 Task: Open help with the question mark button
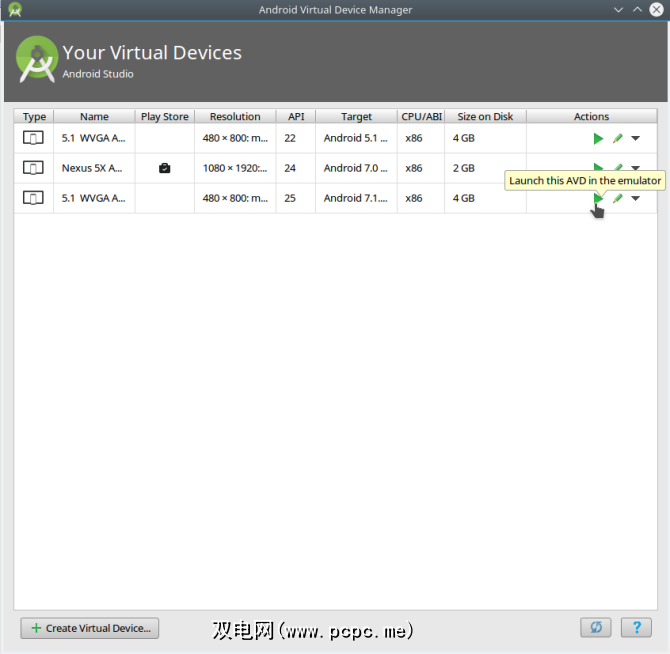(x=636, y=628)
